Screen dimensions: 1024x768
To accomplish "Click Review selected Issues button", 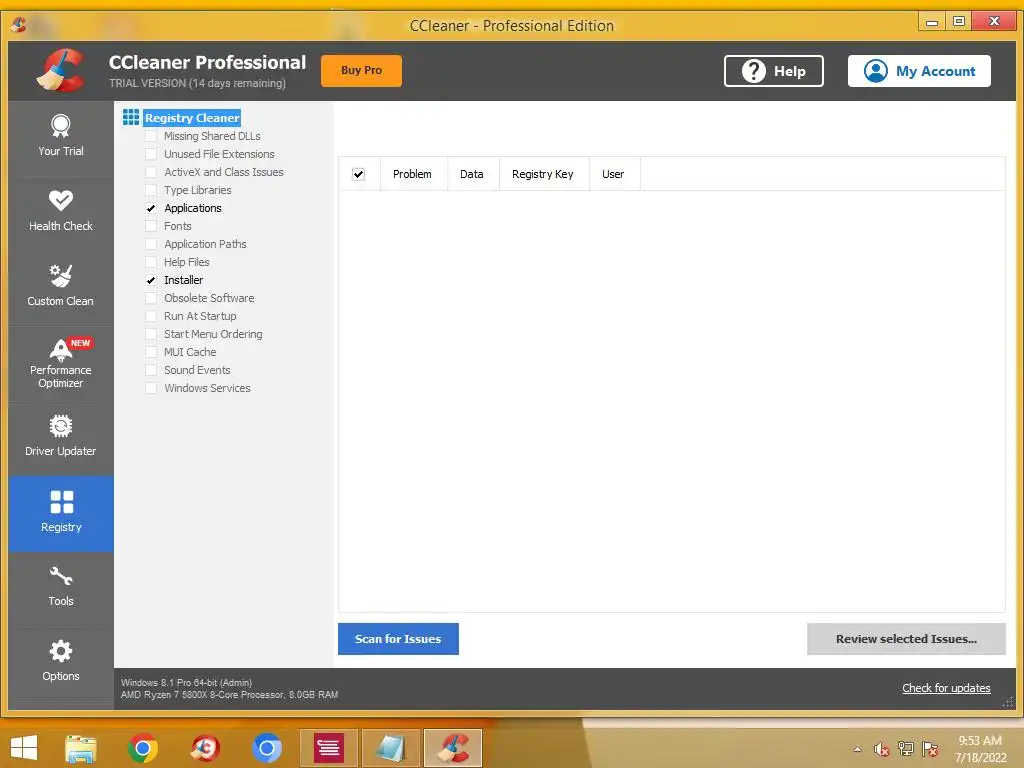I will [906, 639].
